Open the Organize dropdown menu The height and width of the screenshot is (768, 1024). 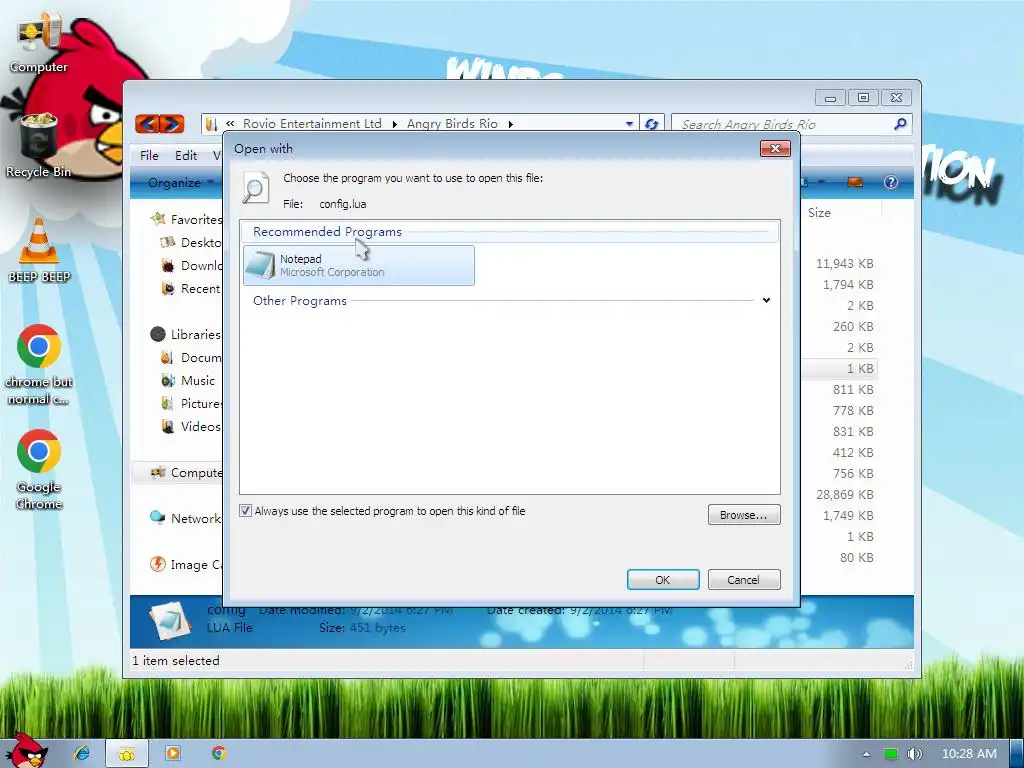pos(179,182)
